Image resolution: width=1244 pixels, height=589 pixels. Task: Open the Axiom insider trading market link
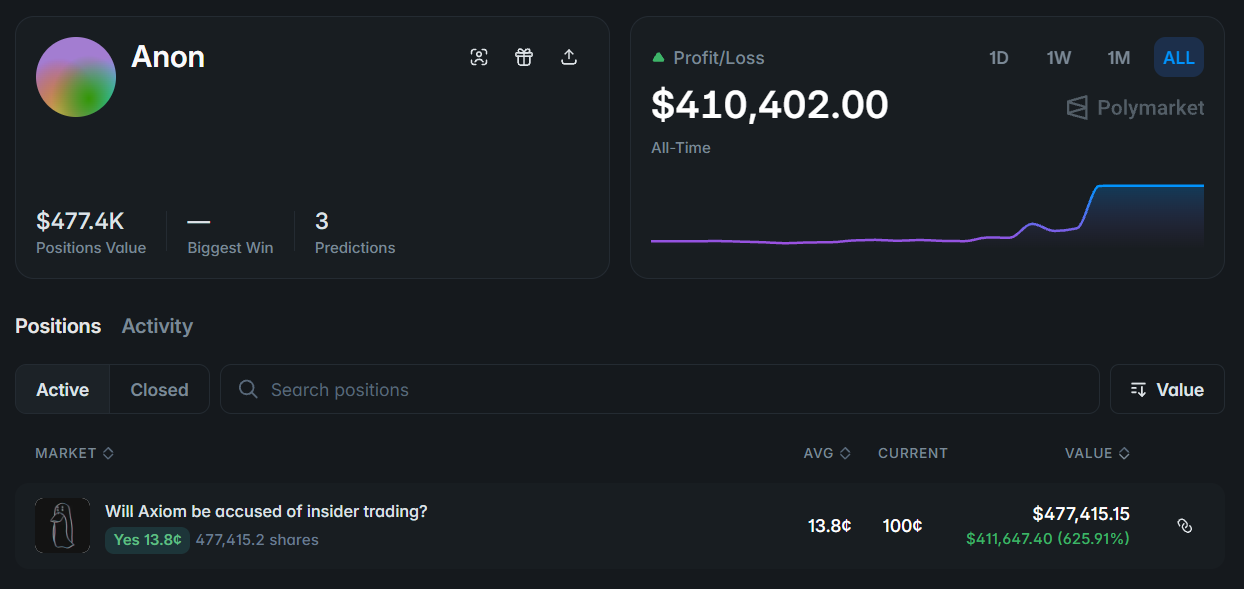[x=266, y=511]
